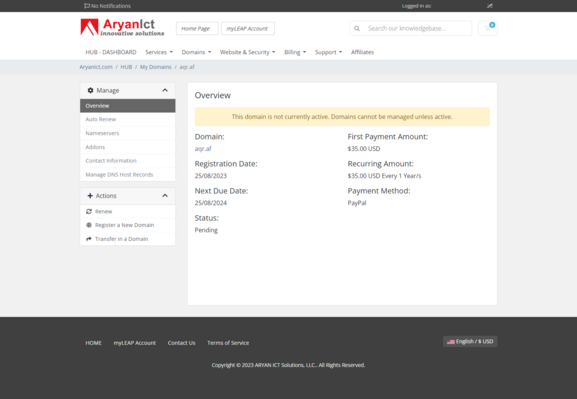Viewport: 577px width, 399px height.
Task: Click the $35.00 USD Every 1 Year/s text
Action: [385, 176]
